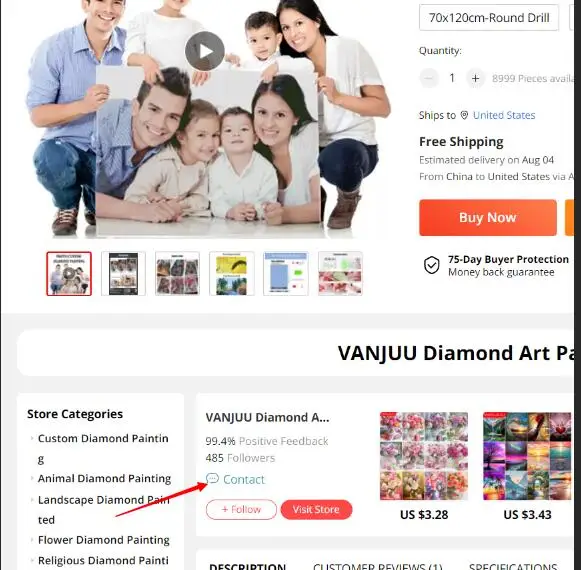Screen dimensions: 581x570
Task: Open the Description tab
Action: tap(248, 566)
